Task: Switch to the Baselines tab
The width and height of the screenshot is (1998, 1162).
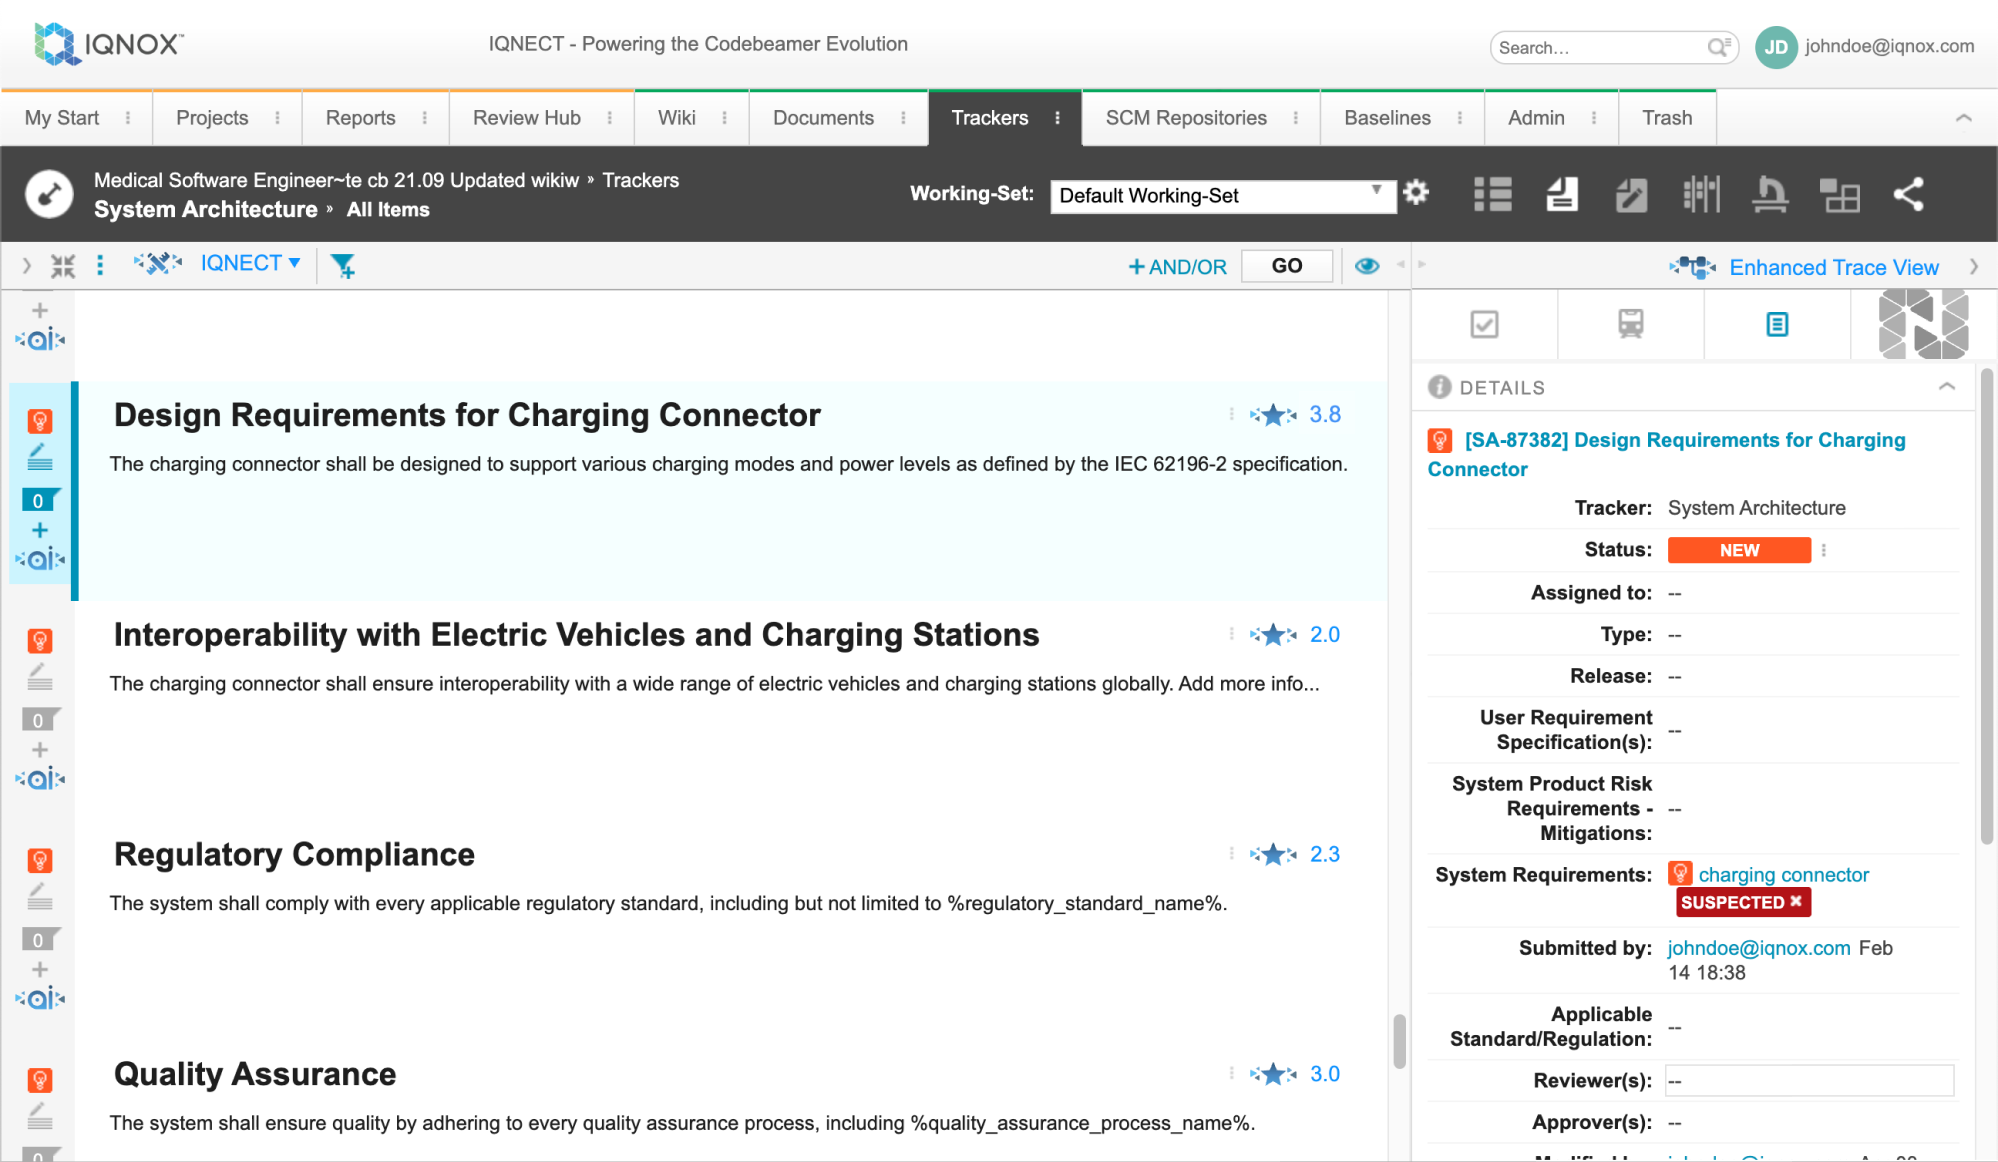Action: pos(1387,118)
